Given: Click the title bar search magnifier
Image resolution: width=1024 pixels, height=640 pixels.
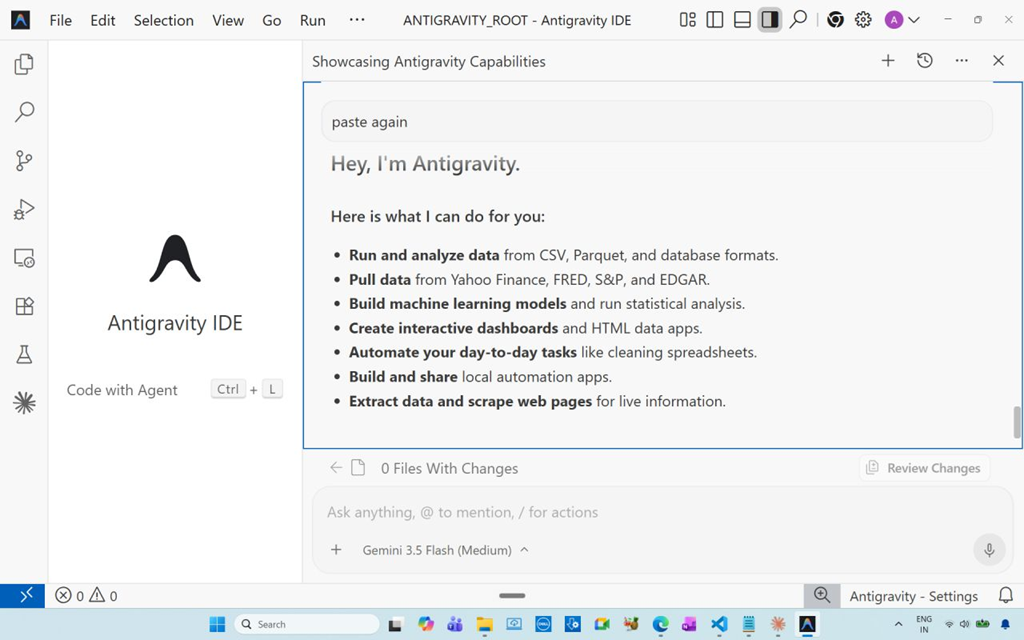Looking at the screenshot, I should 797,20.
